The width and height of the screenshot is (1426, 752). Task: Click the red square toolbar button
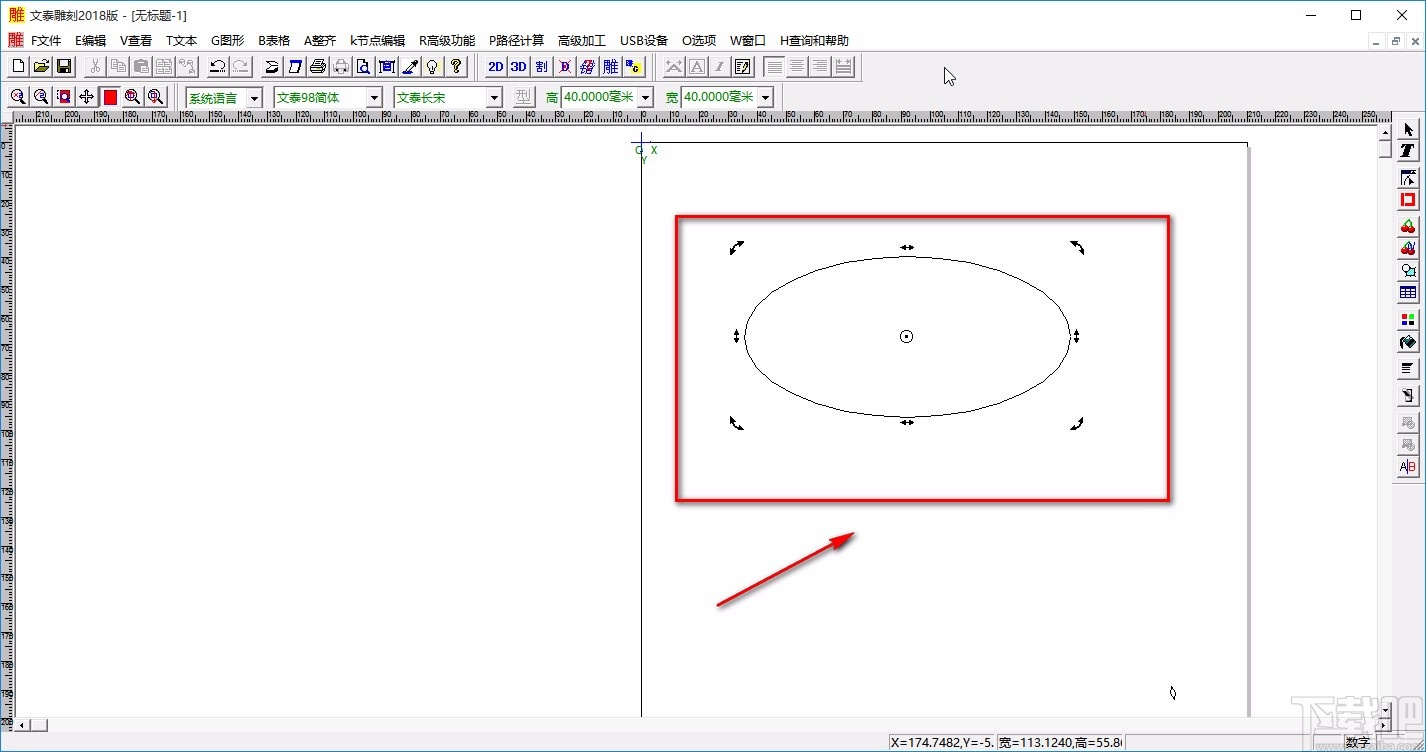click(110, 97)
